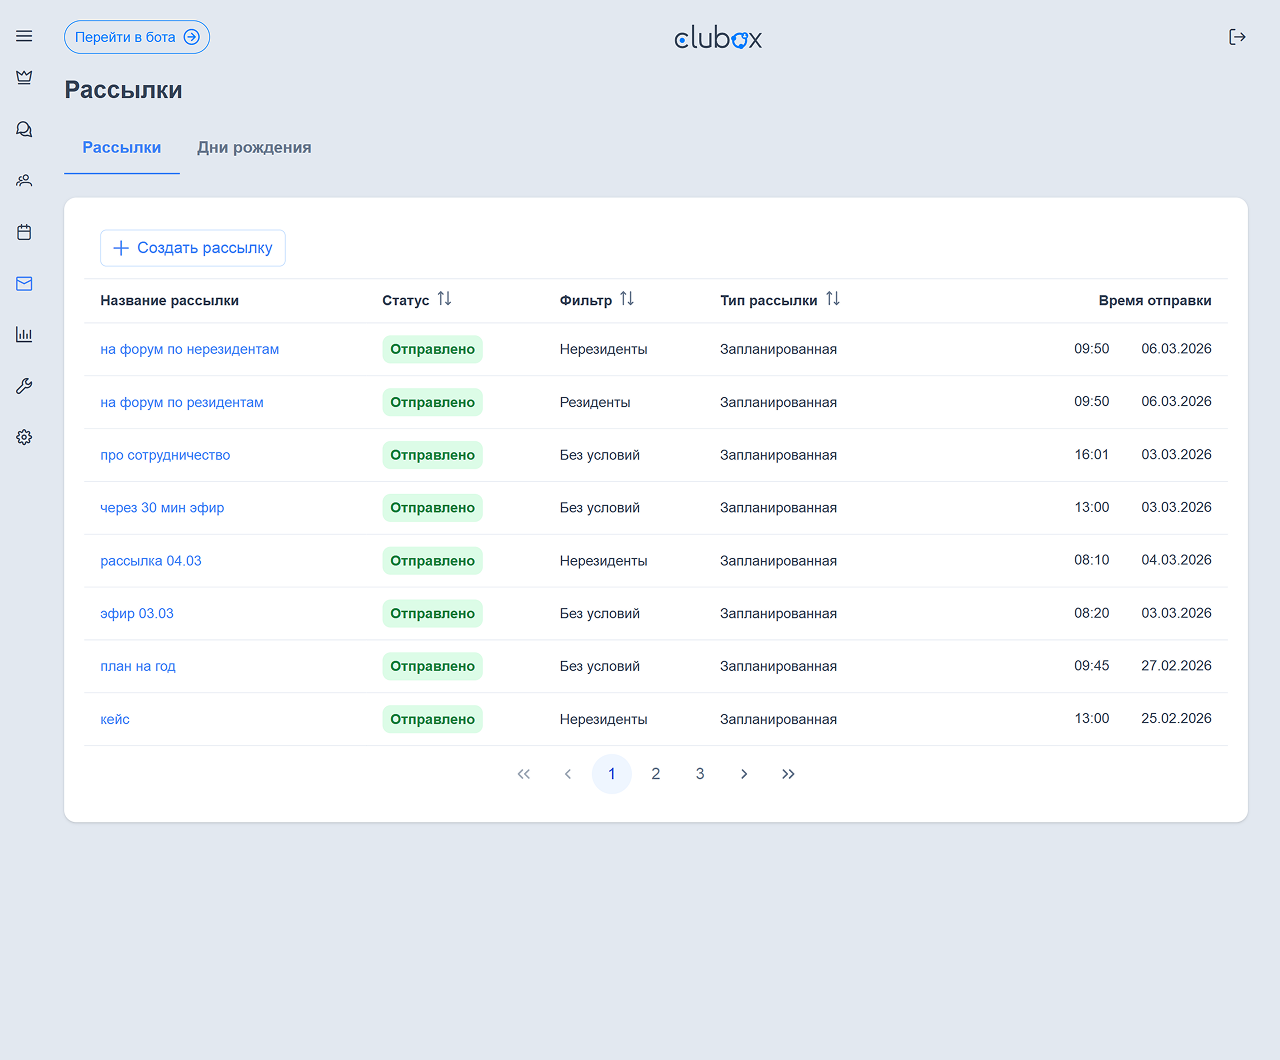Click the Создать рассылку button
This screenshot has width=1280, height=1060.
coord(193,248)
